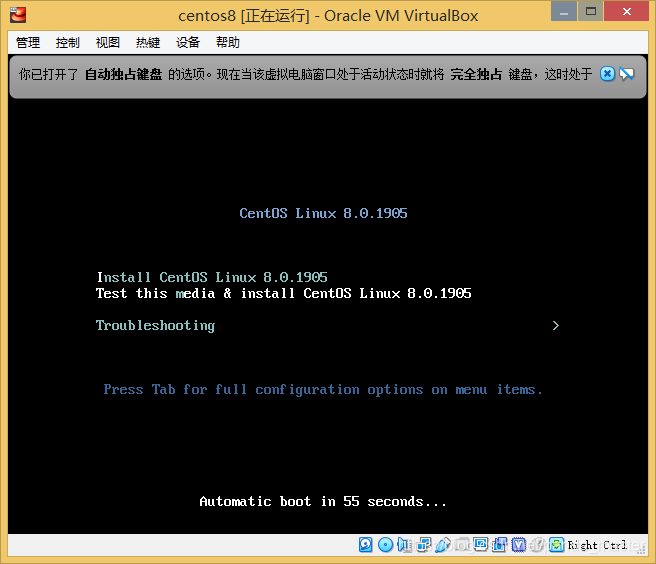
Task: Select 'Test this media & install CentOS' entry
Action: tap(284, 293)
